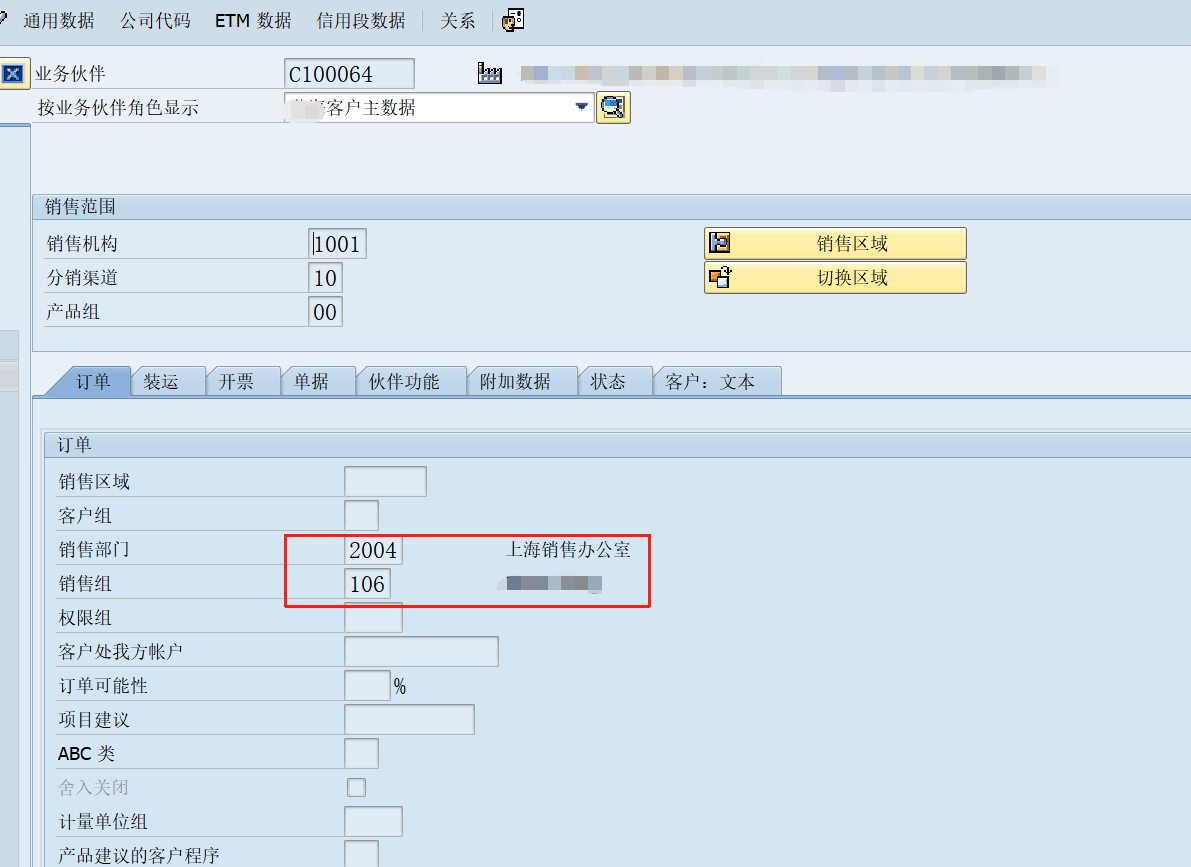Open 关系 in the toolbar
This screenshot has height=867, width=1191.
point(458,21)
